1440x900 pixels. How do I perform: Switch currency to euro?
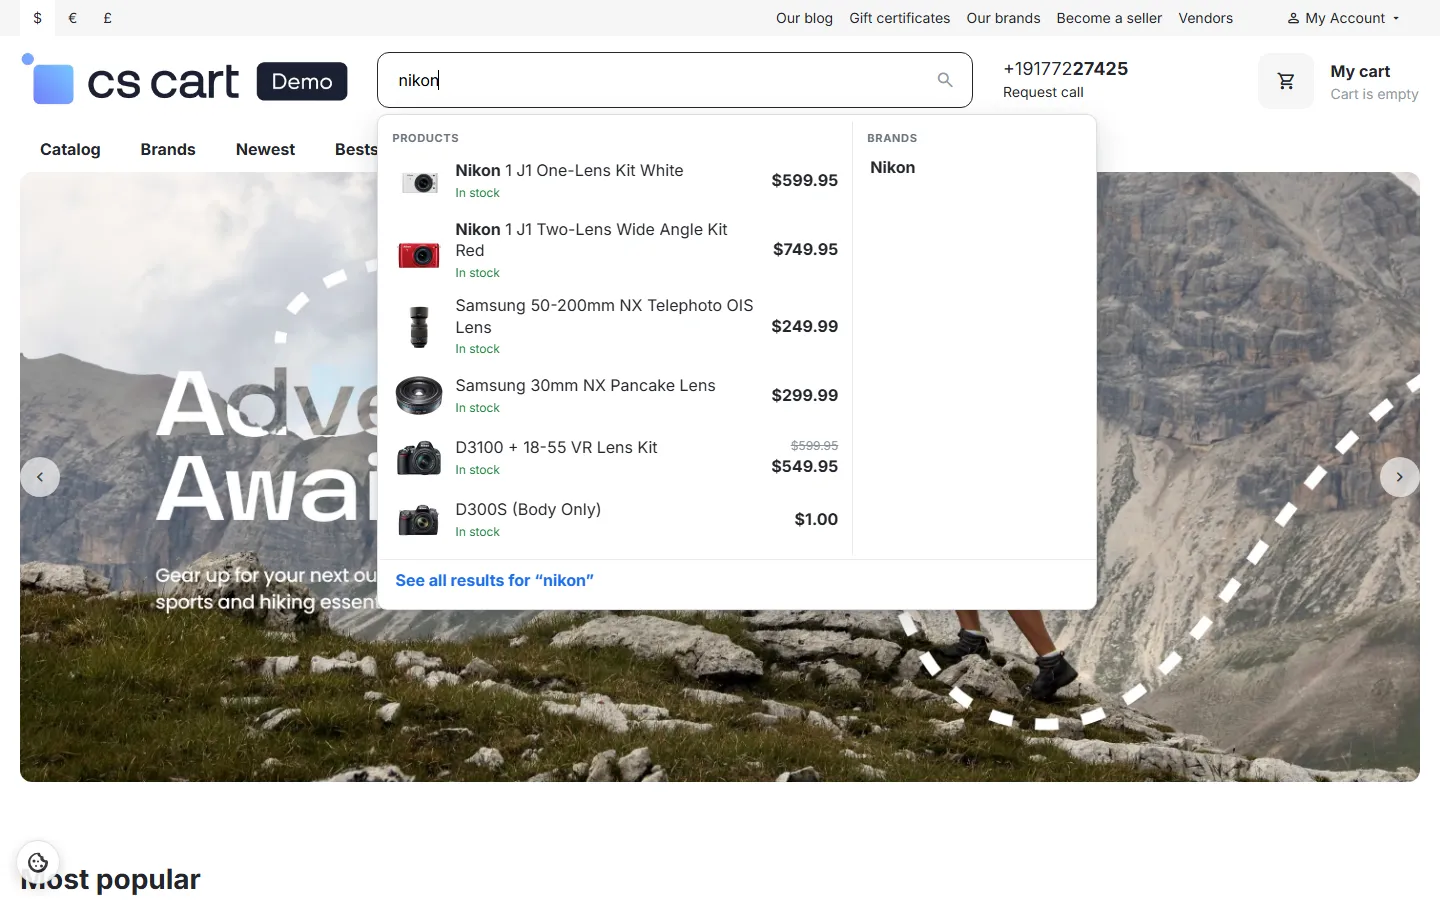tap(72, 18)
